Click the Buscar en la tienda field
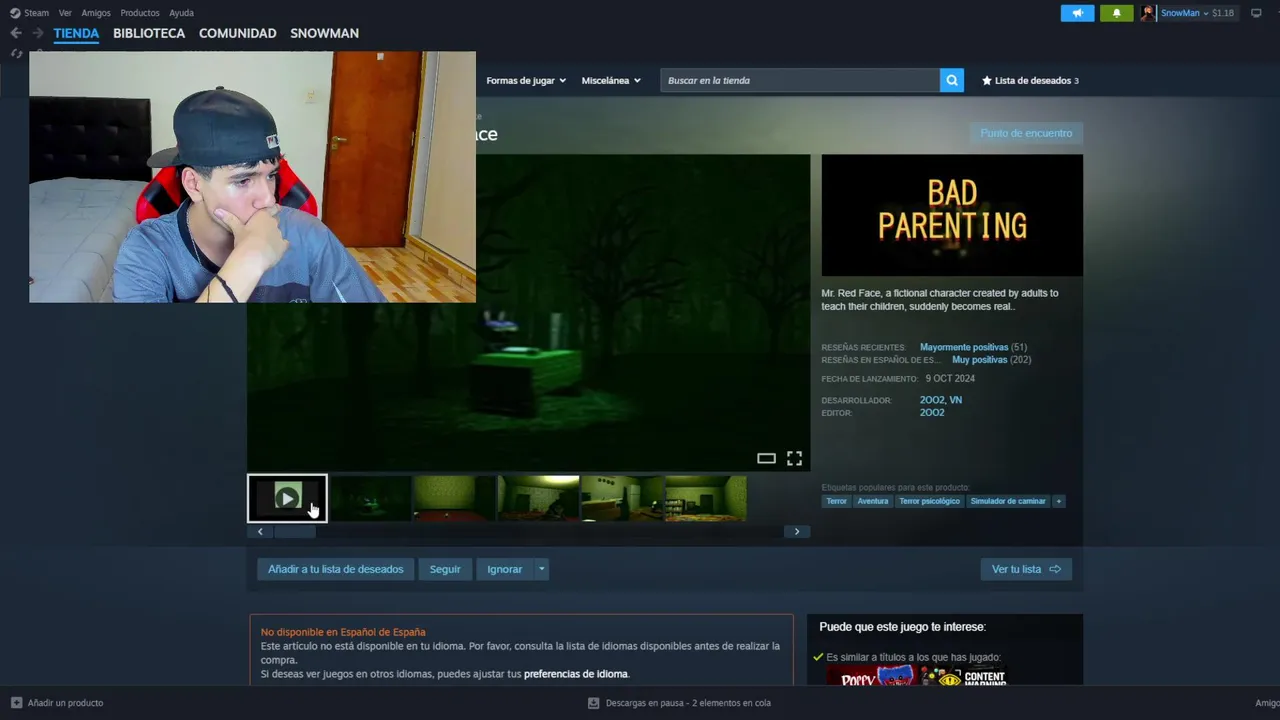The image size is (1280, 720). (800, 80)
